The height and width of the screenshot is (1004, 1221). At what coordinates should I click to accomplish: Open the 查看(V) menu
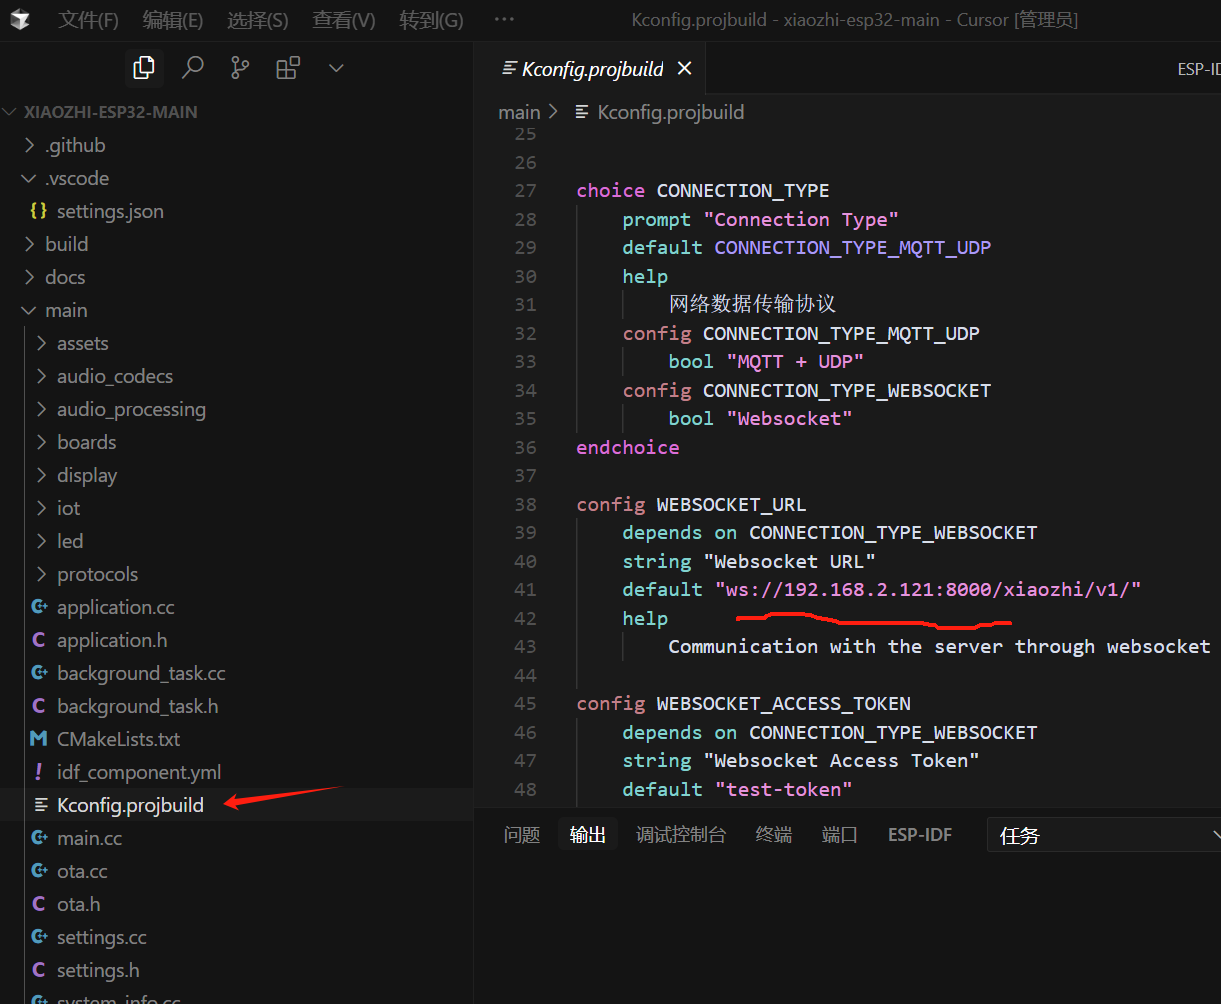(x=343, y=20)
